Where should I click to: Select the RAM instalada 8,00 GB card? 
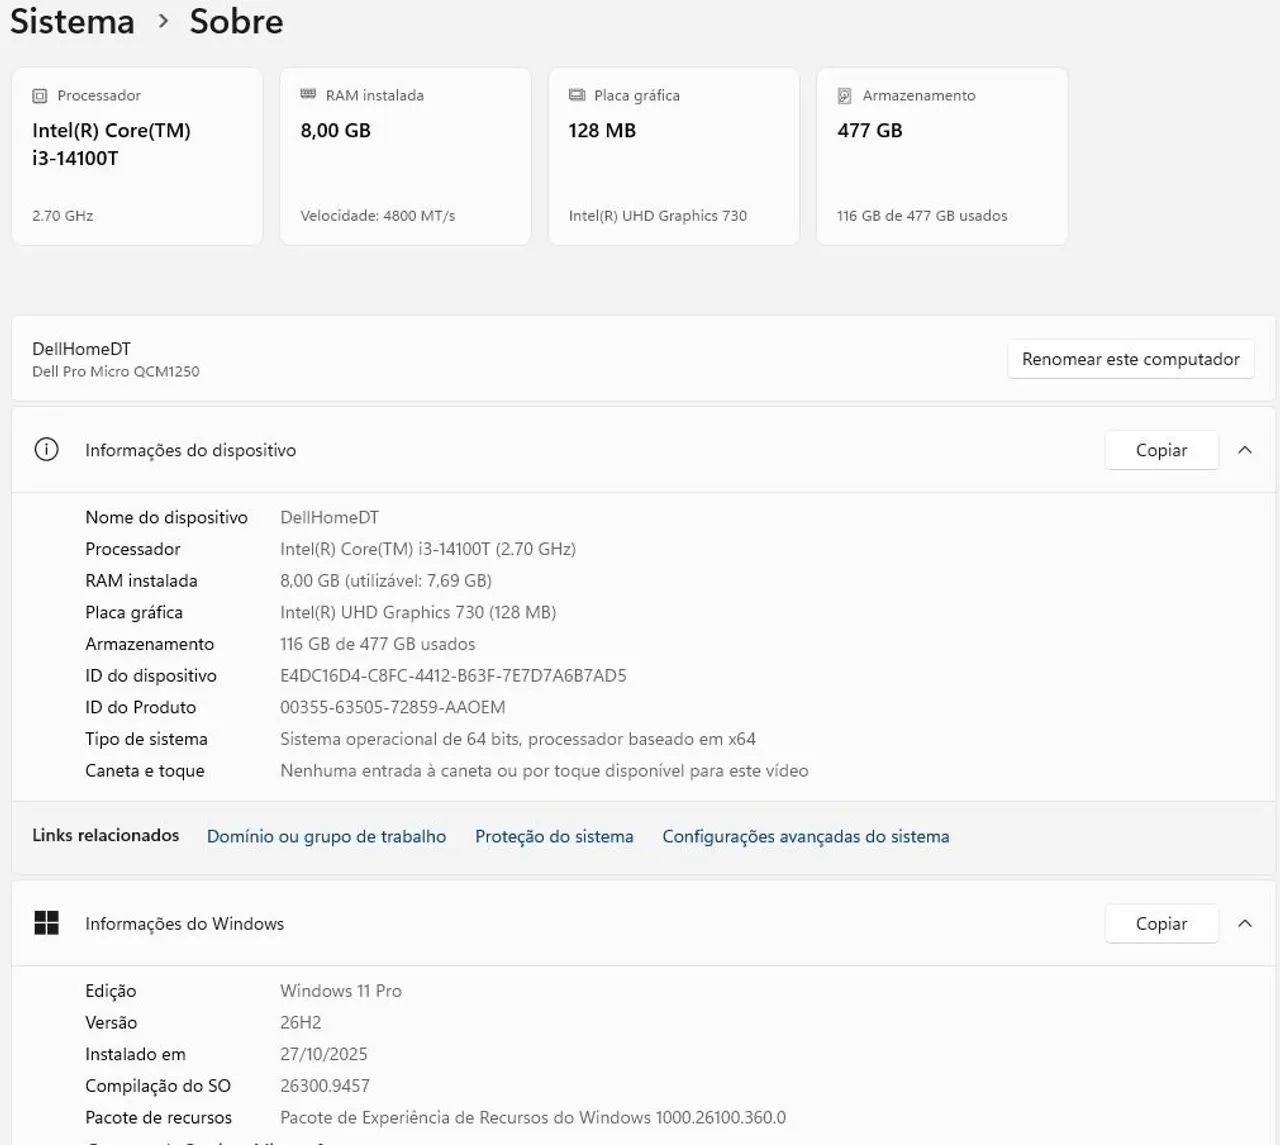click(405, 156)
